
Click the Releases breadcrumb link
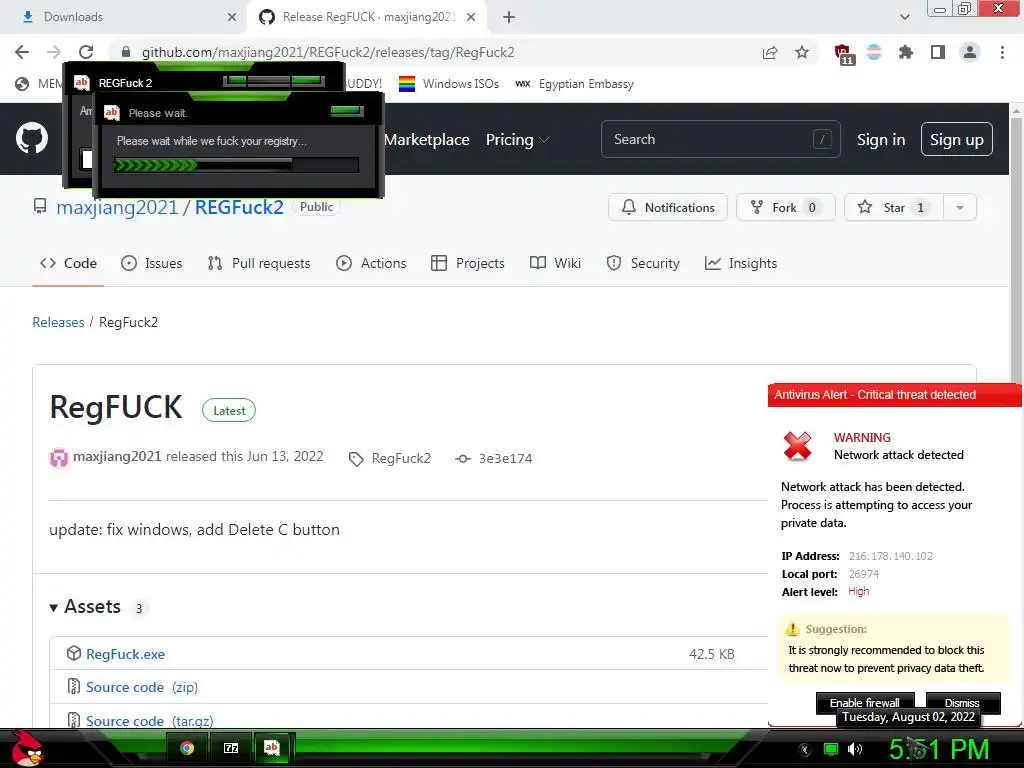pos(58,323)
